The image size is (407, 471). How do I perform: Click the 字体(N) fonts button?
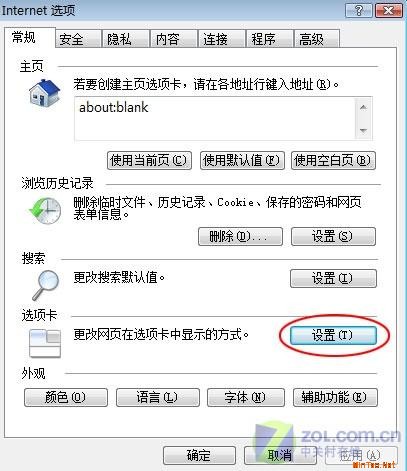coord(246,397)
